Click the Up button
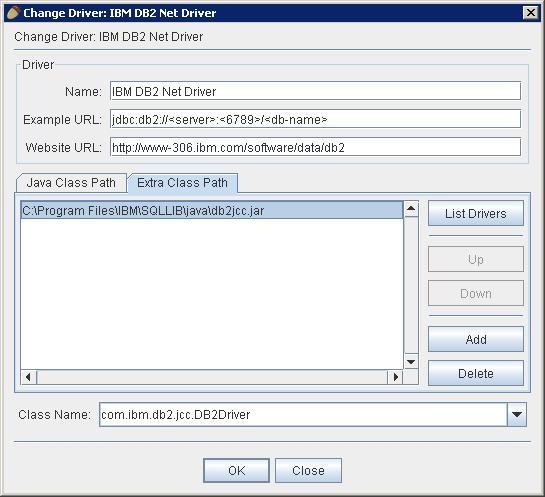Image resolution: width=545 pixels, height=497 pixels. point(475,259)
